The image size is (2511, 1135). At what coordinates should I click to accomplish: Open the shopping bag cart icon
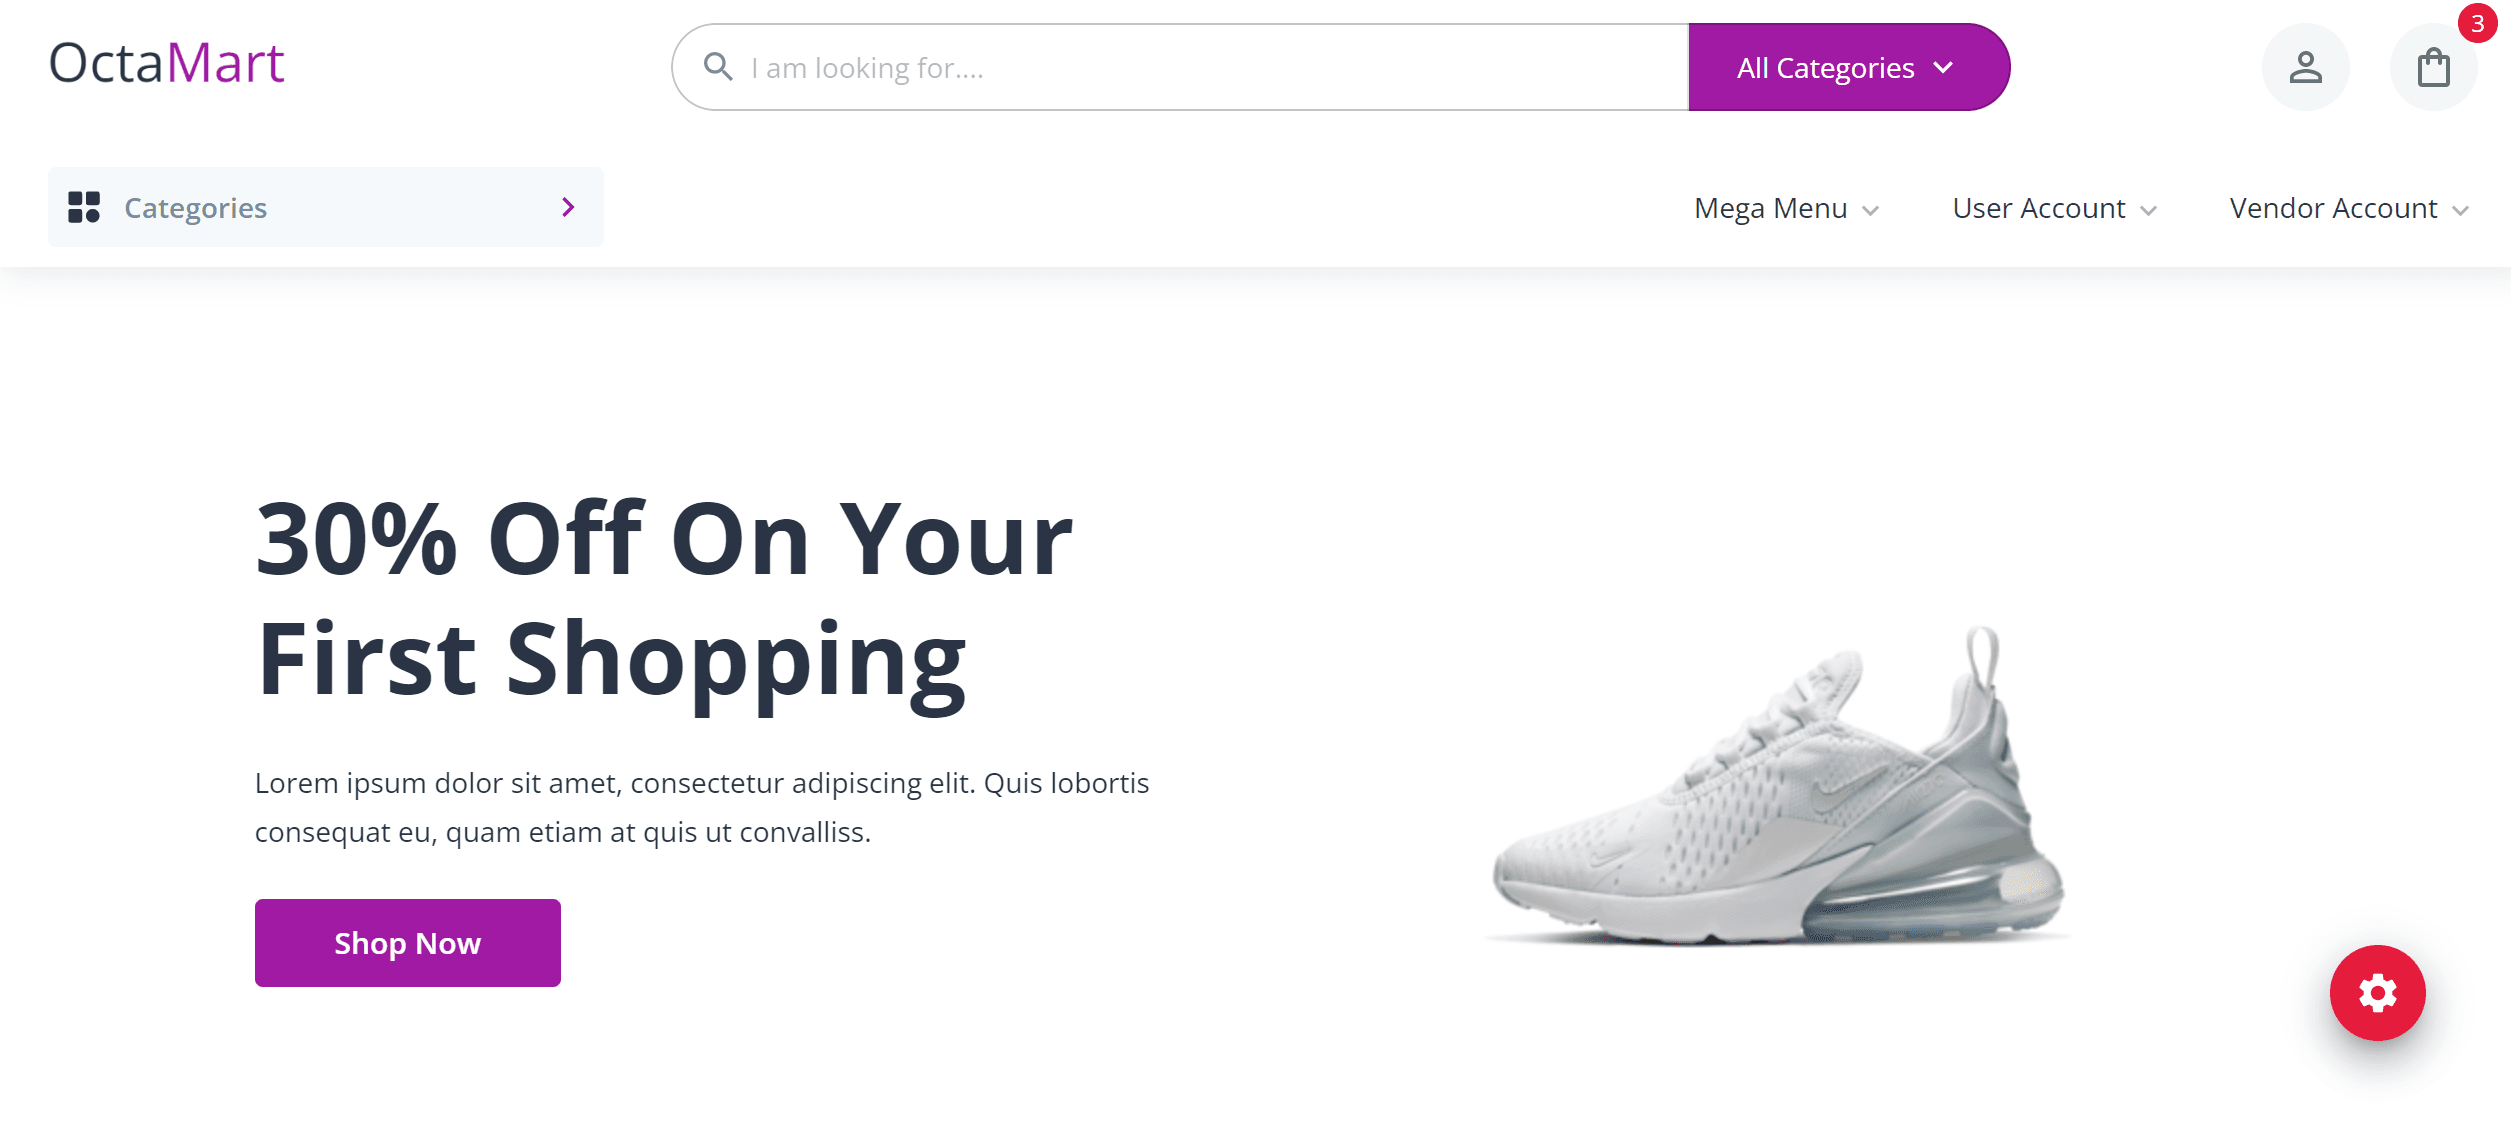[2433, 67]
